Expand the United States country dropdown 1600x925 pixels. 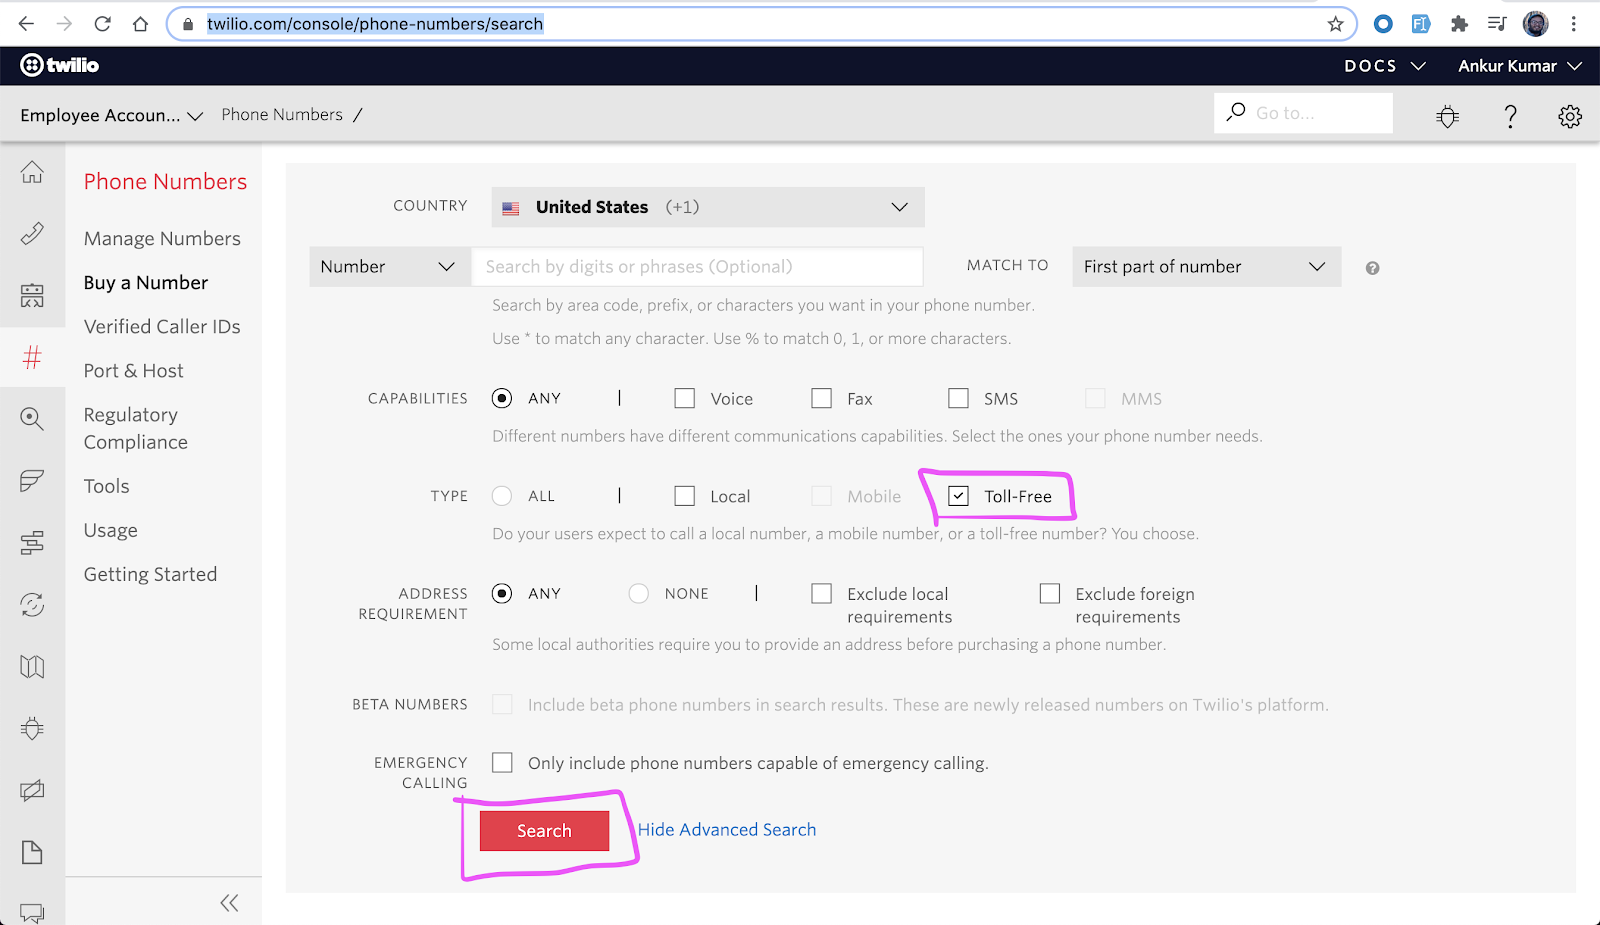[x=707, y=207]
